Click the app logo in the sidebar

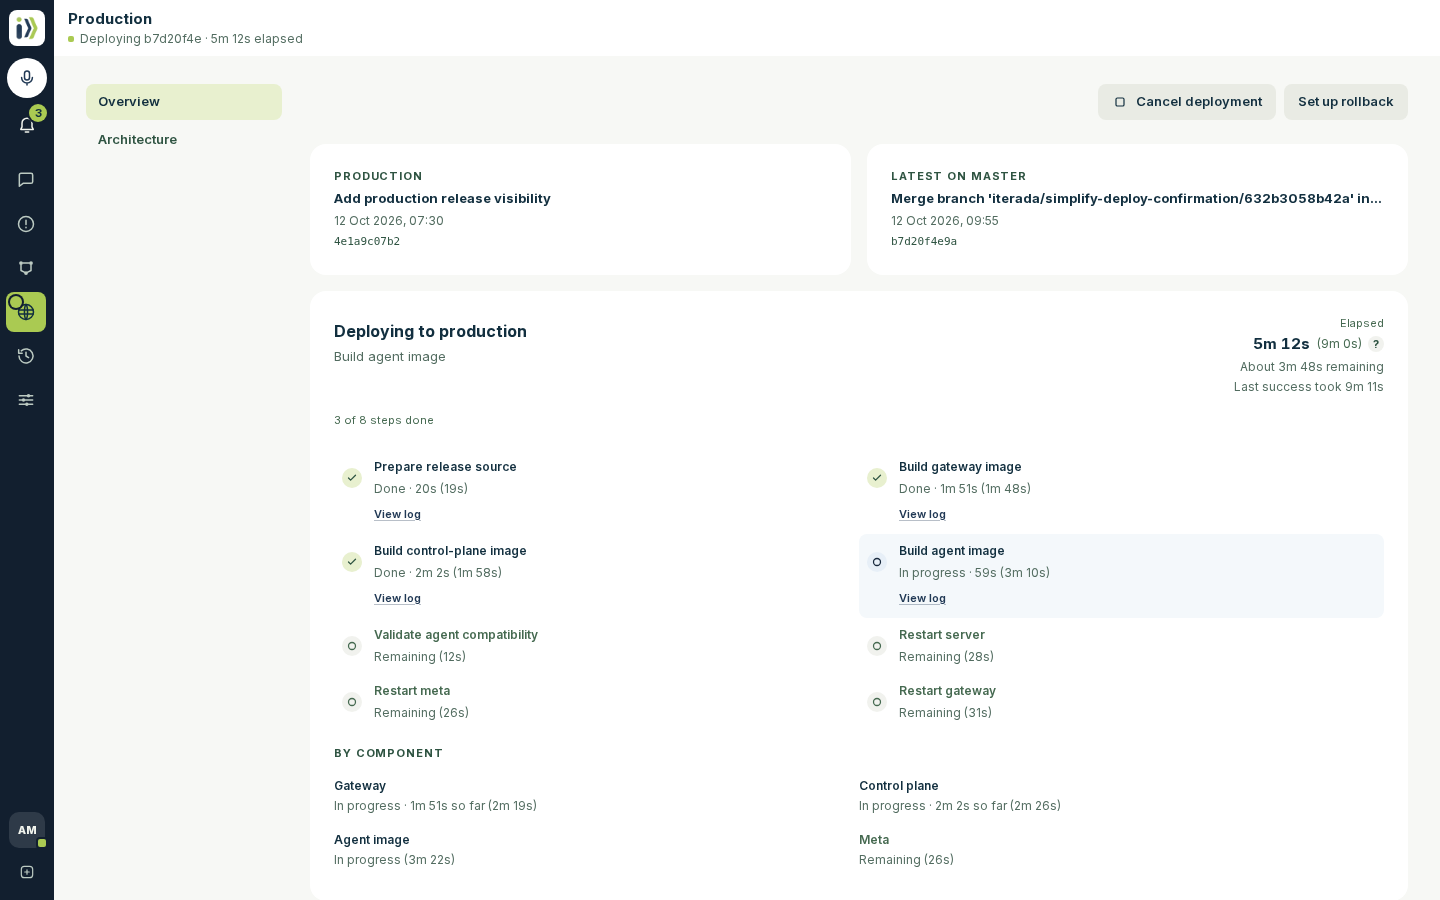coord(27,28)
